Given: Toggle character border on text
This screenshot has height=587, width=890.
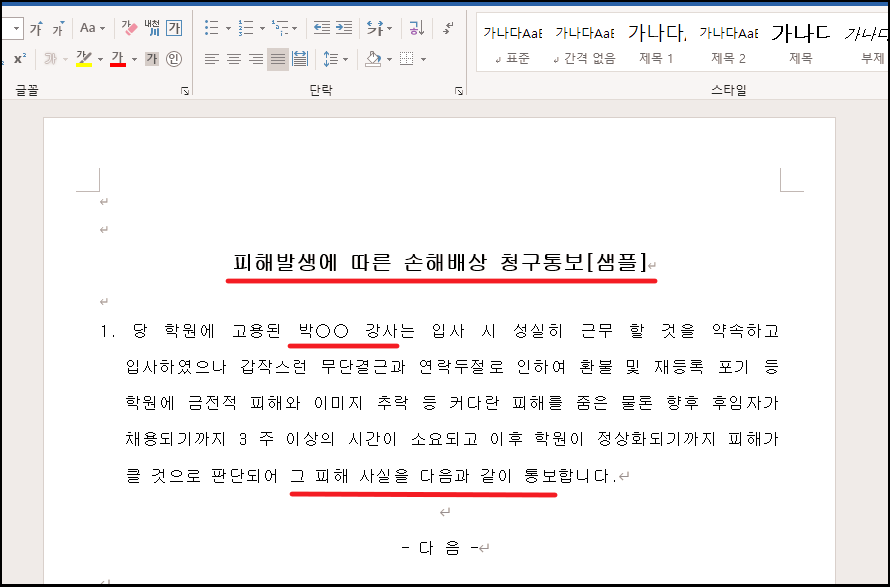Looking at the screenshot, I should click(174, 28).
